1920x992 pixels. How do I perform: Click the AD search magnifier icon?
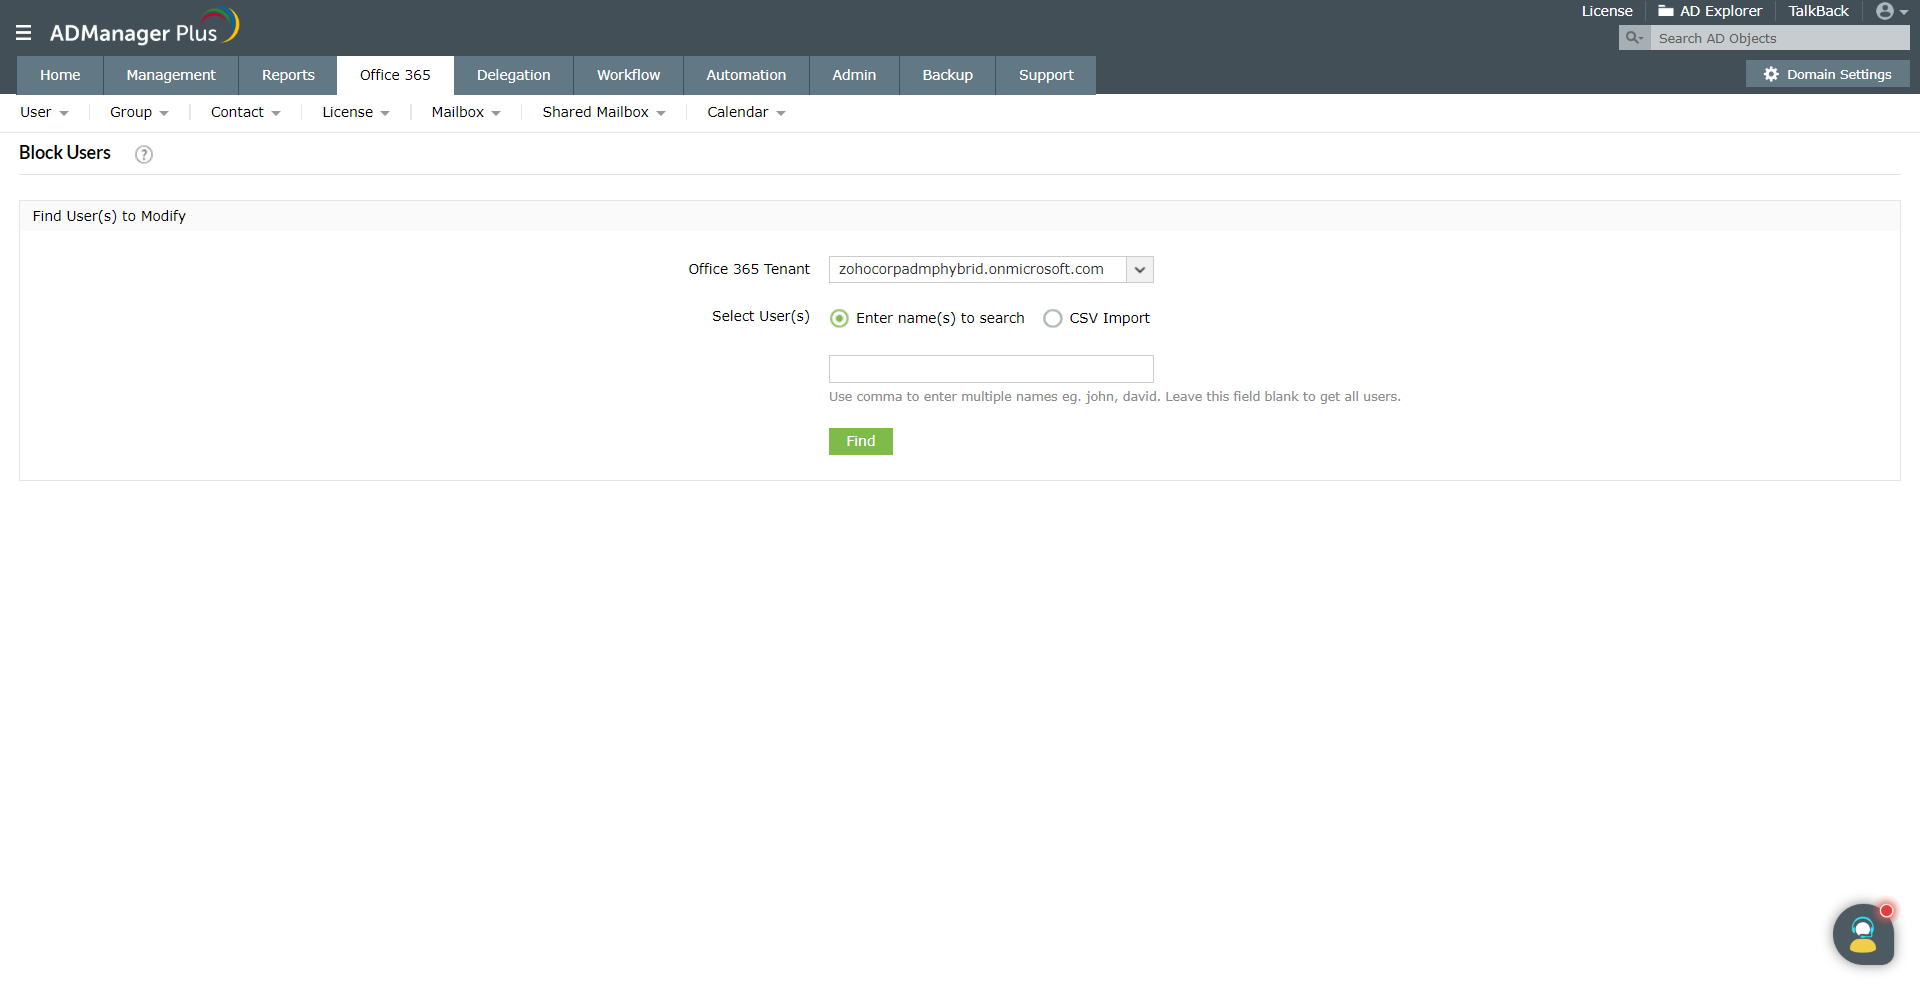[x=1634, y=38]
